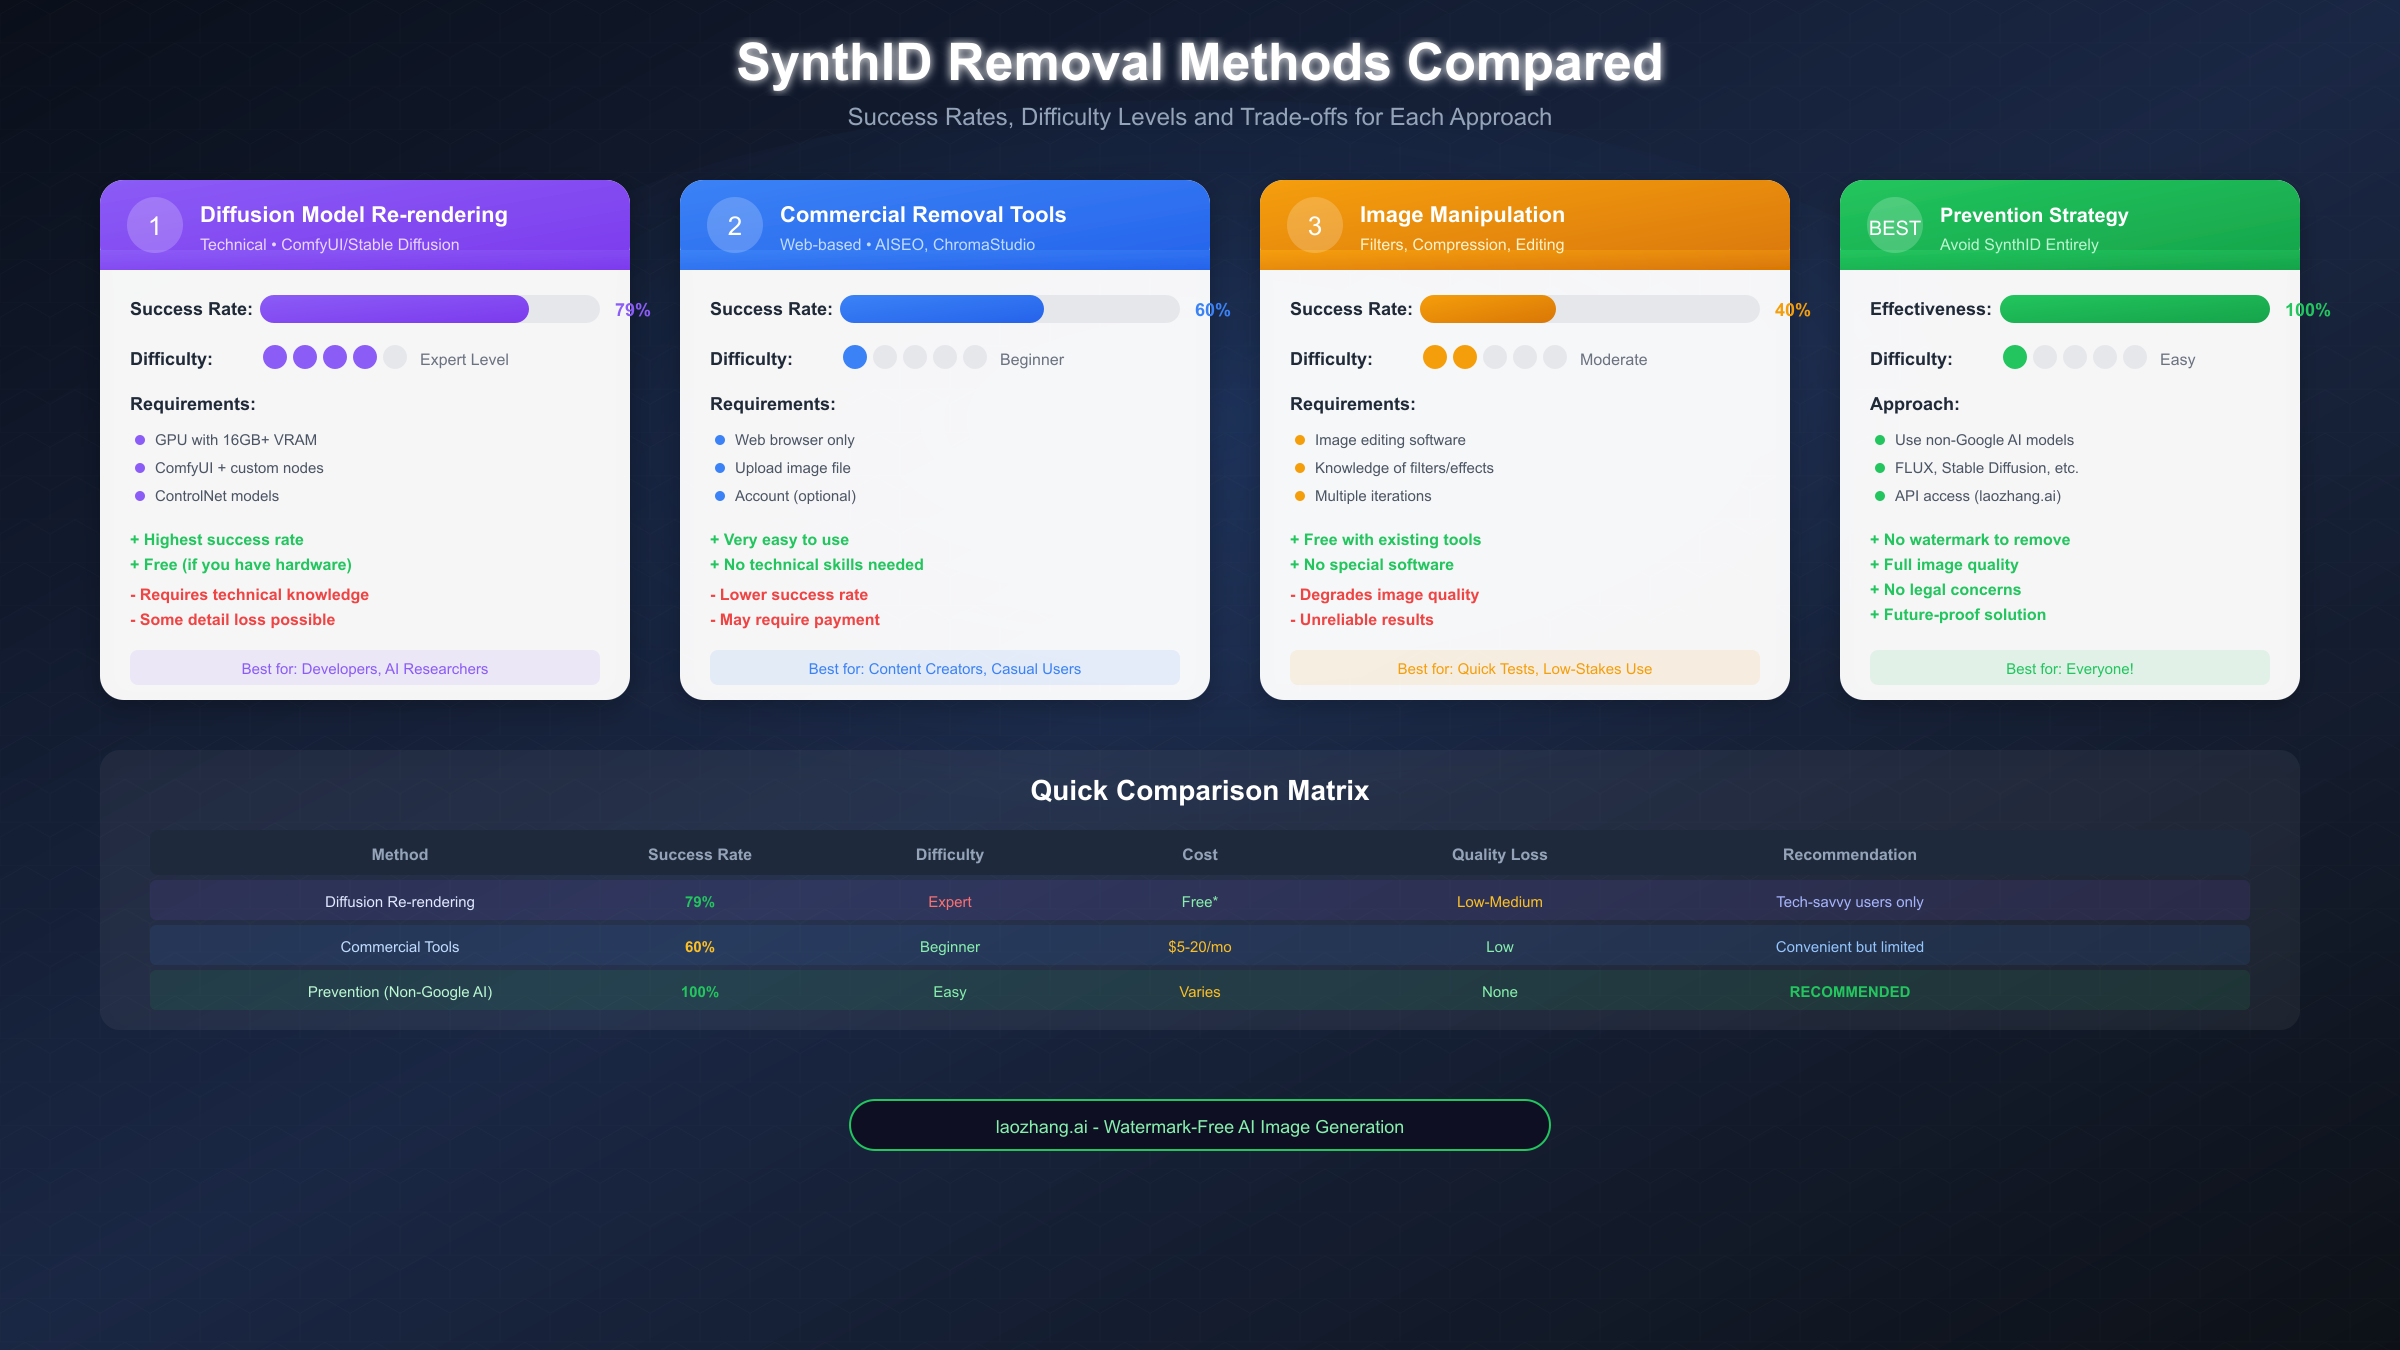Click the orange bullet beside "Image editing software"
The height and width of the screenshot is (1350, 2400).
coord(1298,439)
